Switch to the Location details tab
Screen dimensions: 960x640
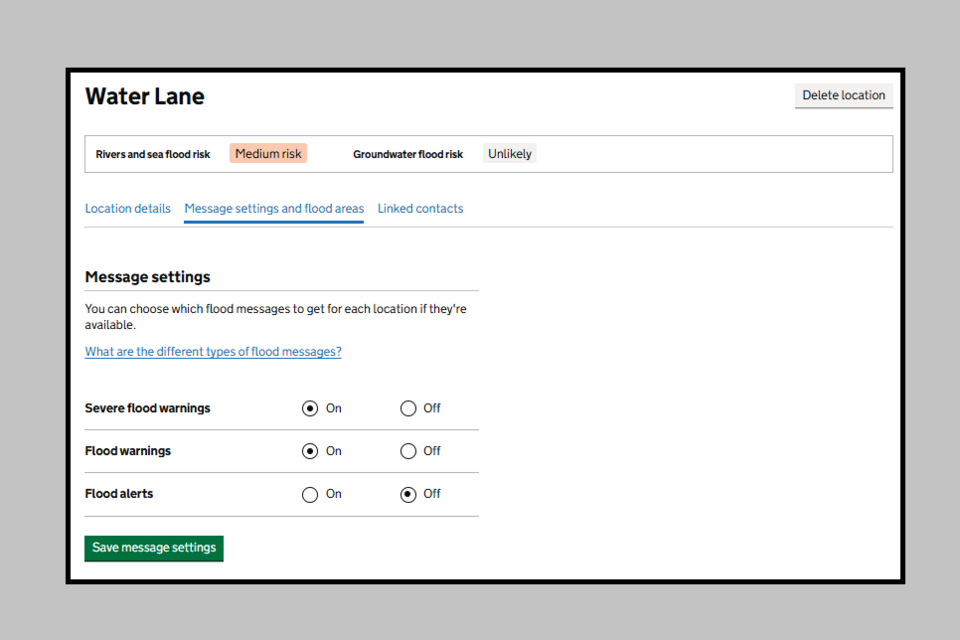click(128, 209)
